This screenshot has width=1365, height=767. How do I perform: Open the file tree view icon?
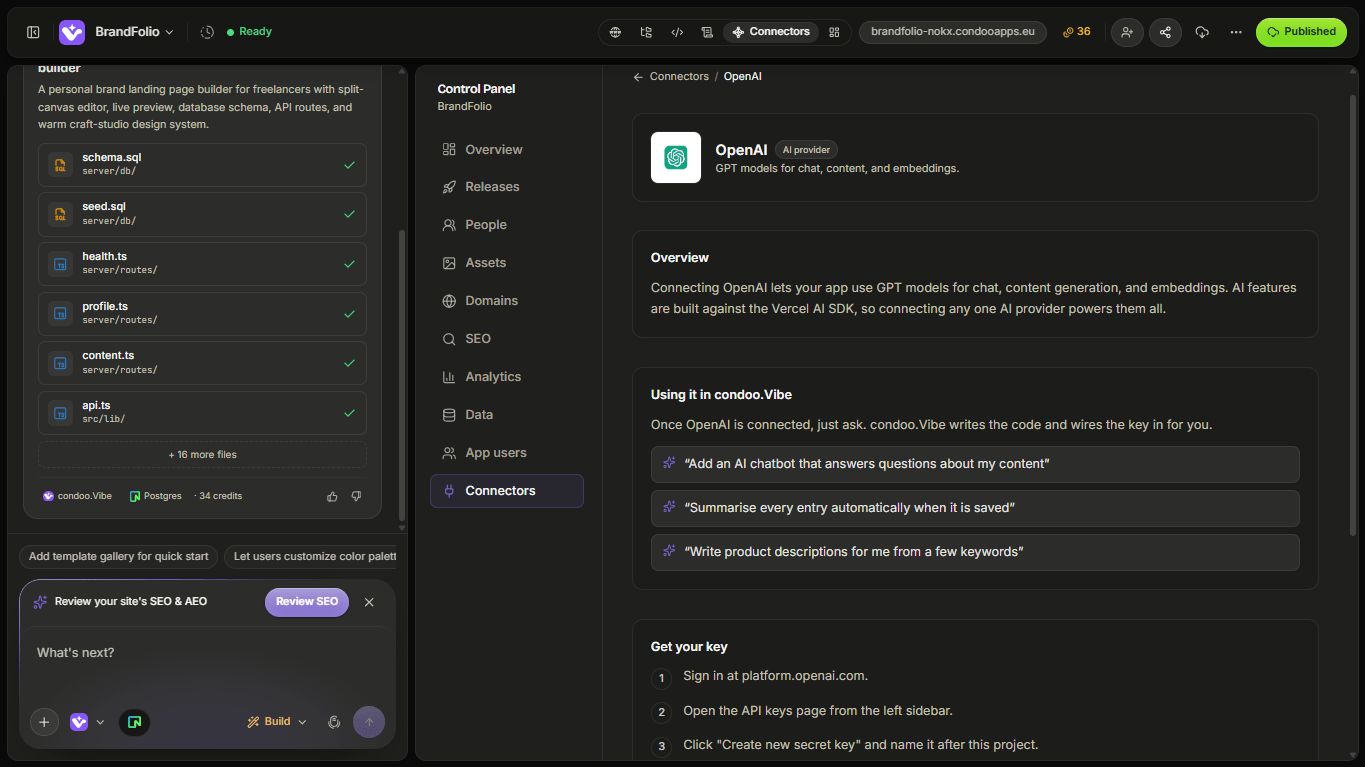[x=646, y=32]
